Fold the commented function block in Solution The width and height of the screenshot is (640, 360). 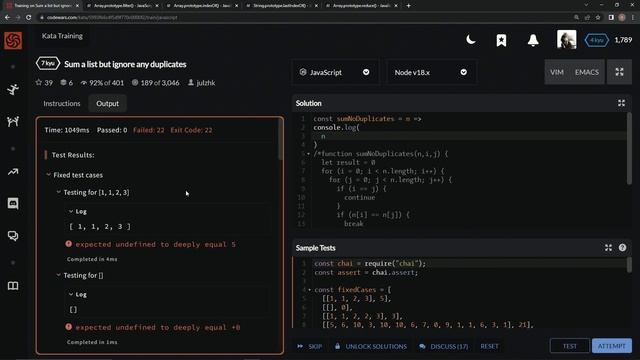click(308, 154)
